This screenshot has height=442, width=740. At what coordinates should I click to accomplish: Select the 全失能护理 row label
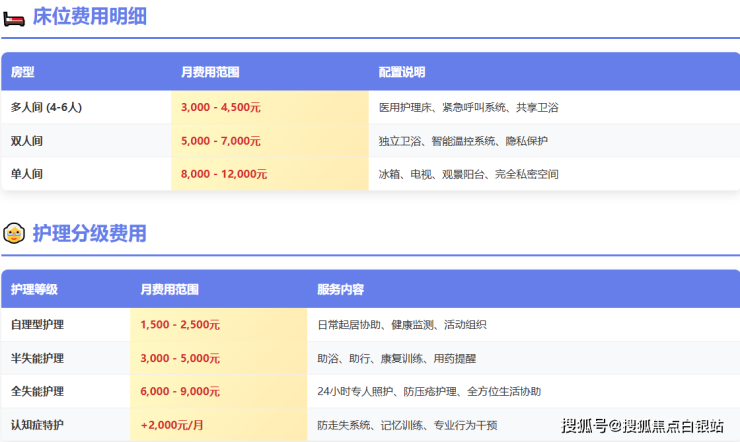click(37, 391)
